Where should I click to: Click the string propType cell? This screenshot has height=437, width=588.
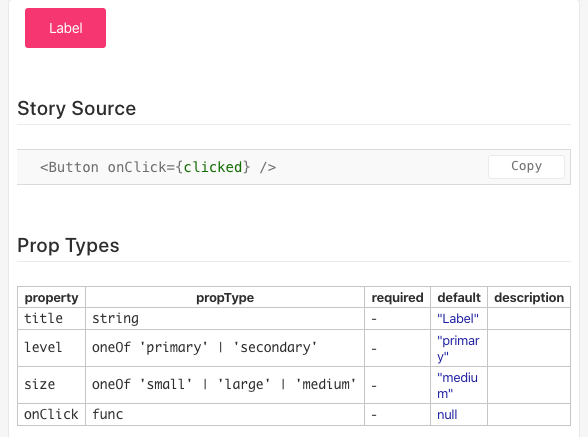click(x=225, y=319)
